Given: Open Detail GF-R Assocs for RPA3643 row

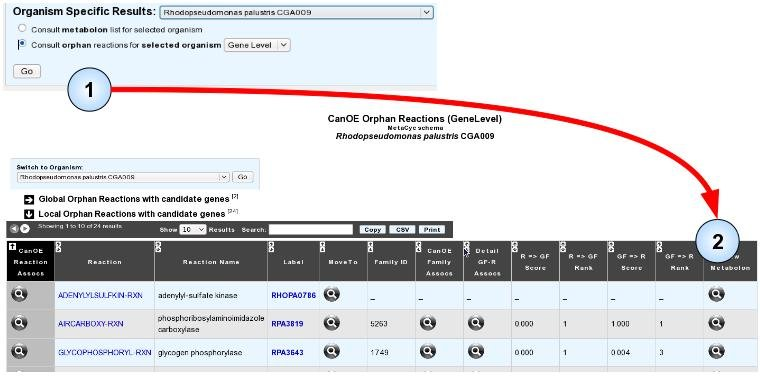Looking at the screenshot, I should [x=476, y=352].
